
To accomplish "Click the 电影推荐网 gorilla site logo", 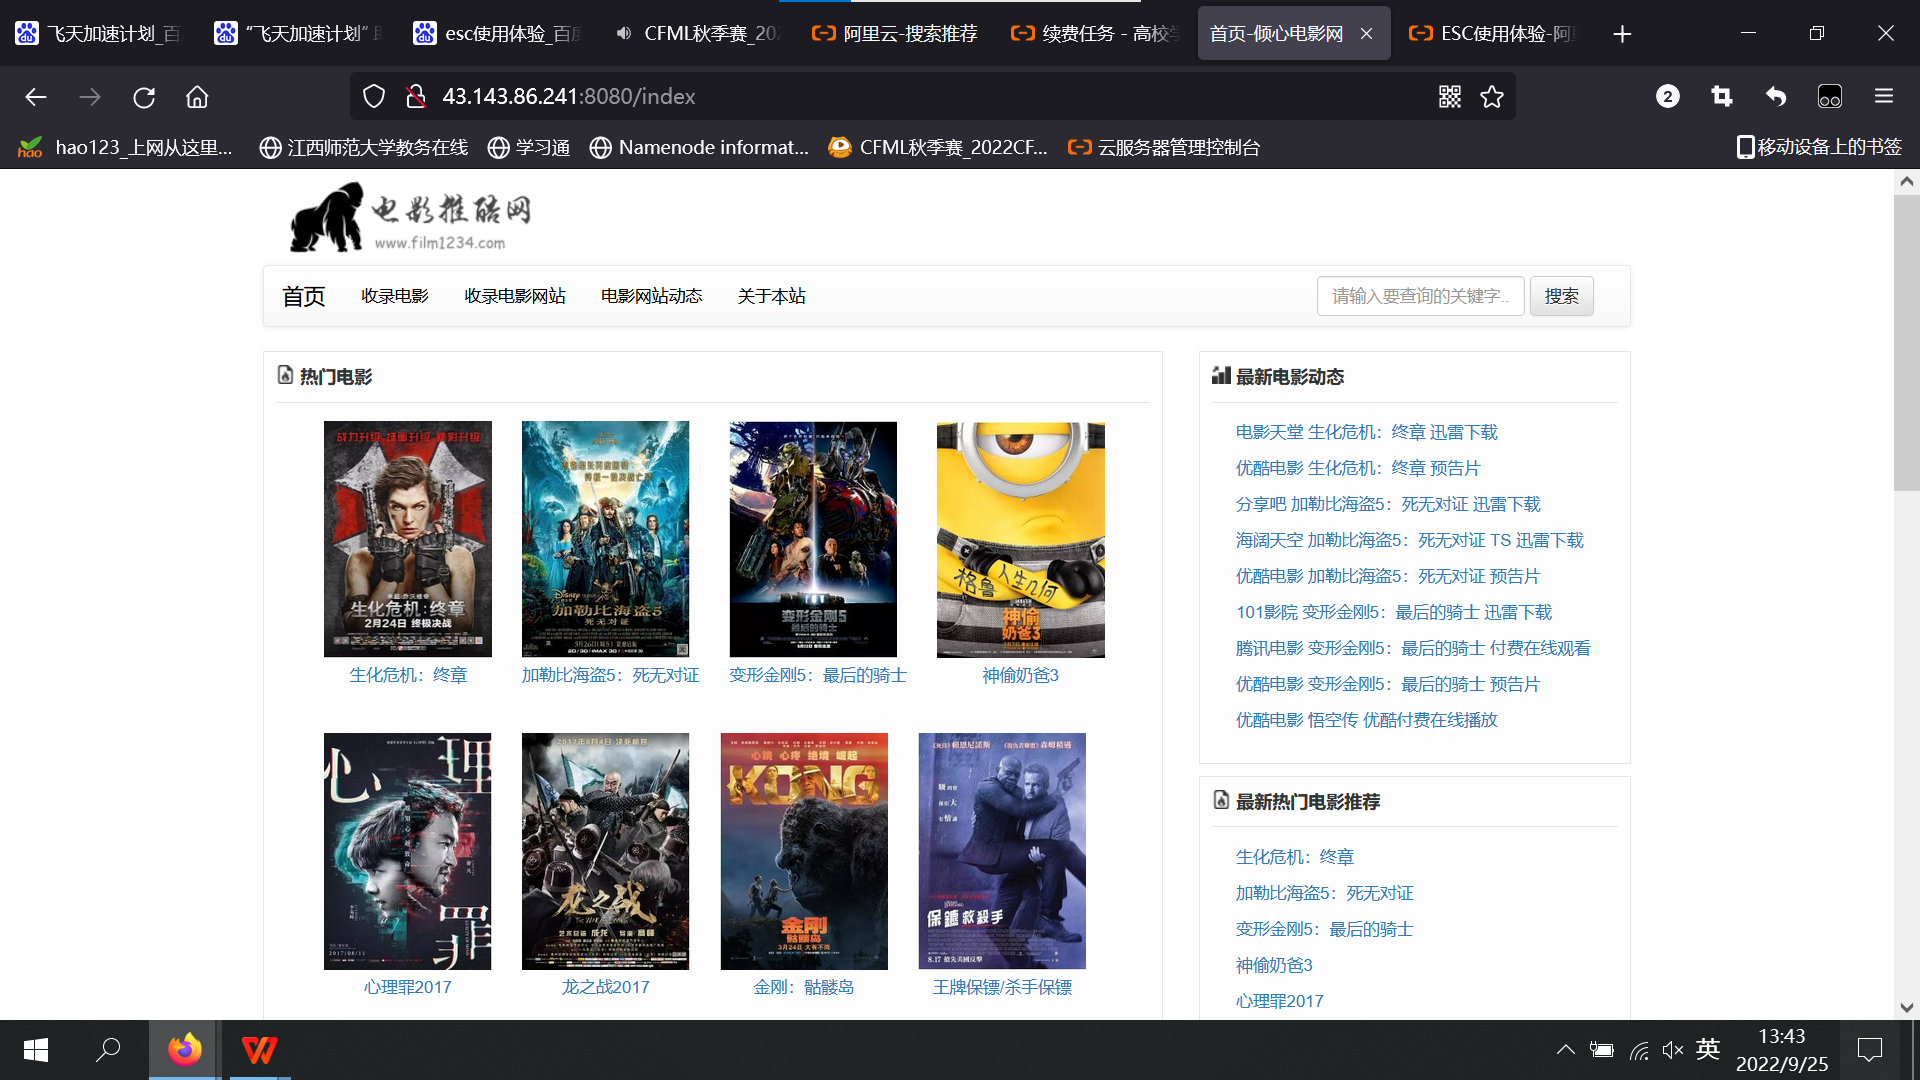I will pyautogui.click(x=411, y=216).
